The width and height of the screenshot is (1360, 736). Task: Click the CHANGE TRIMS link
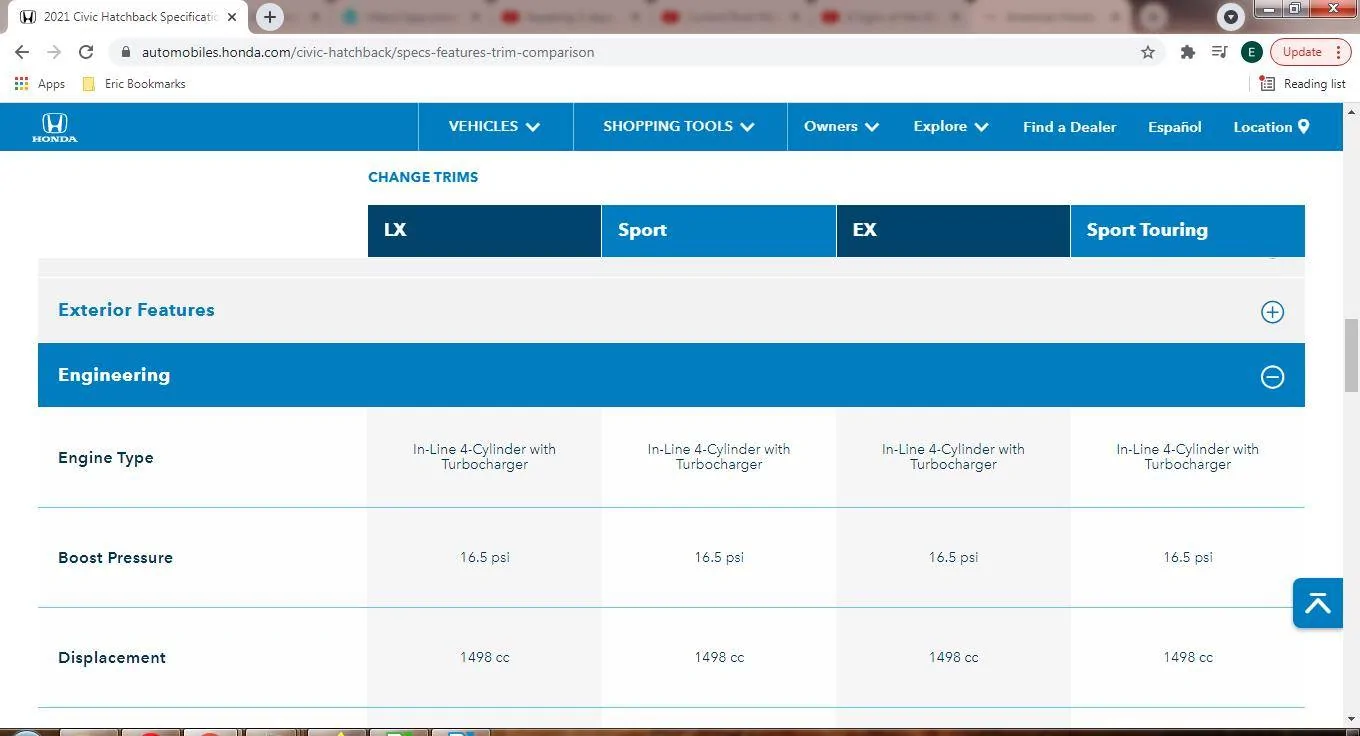(x=423, y=177)
